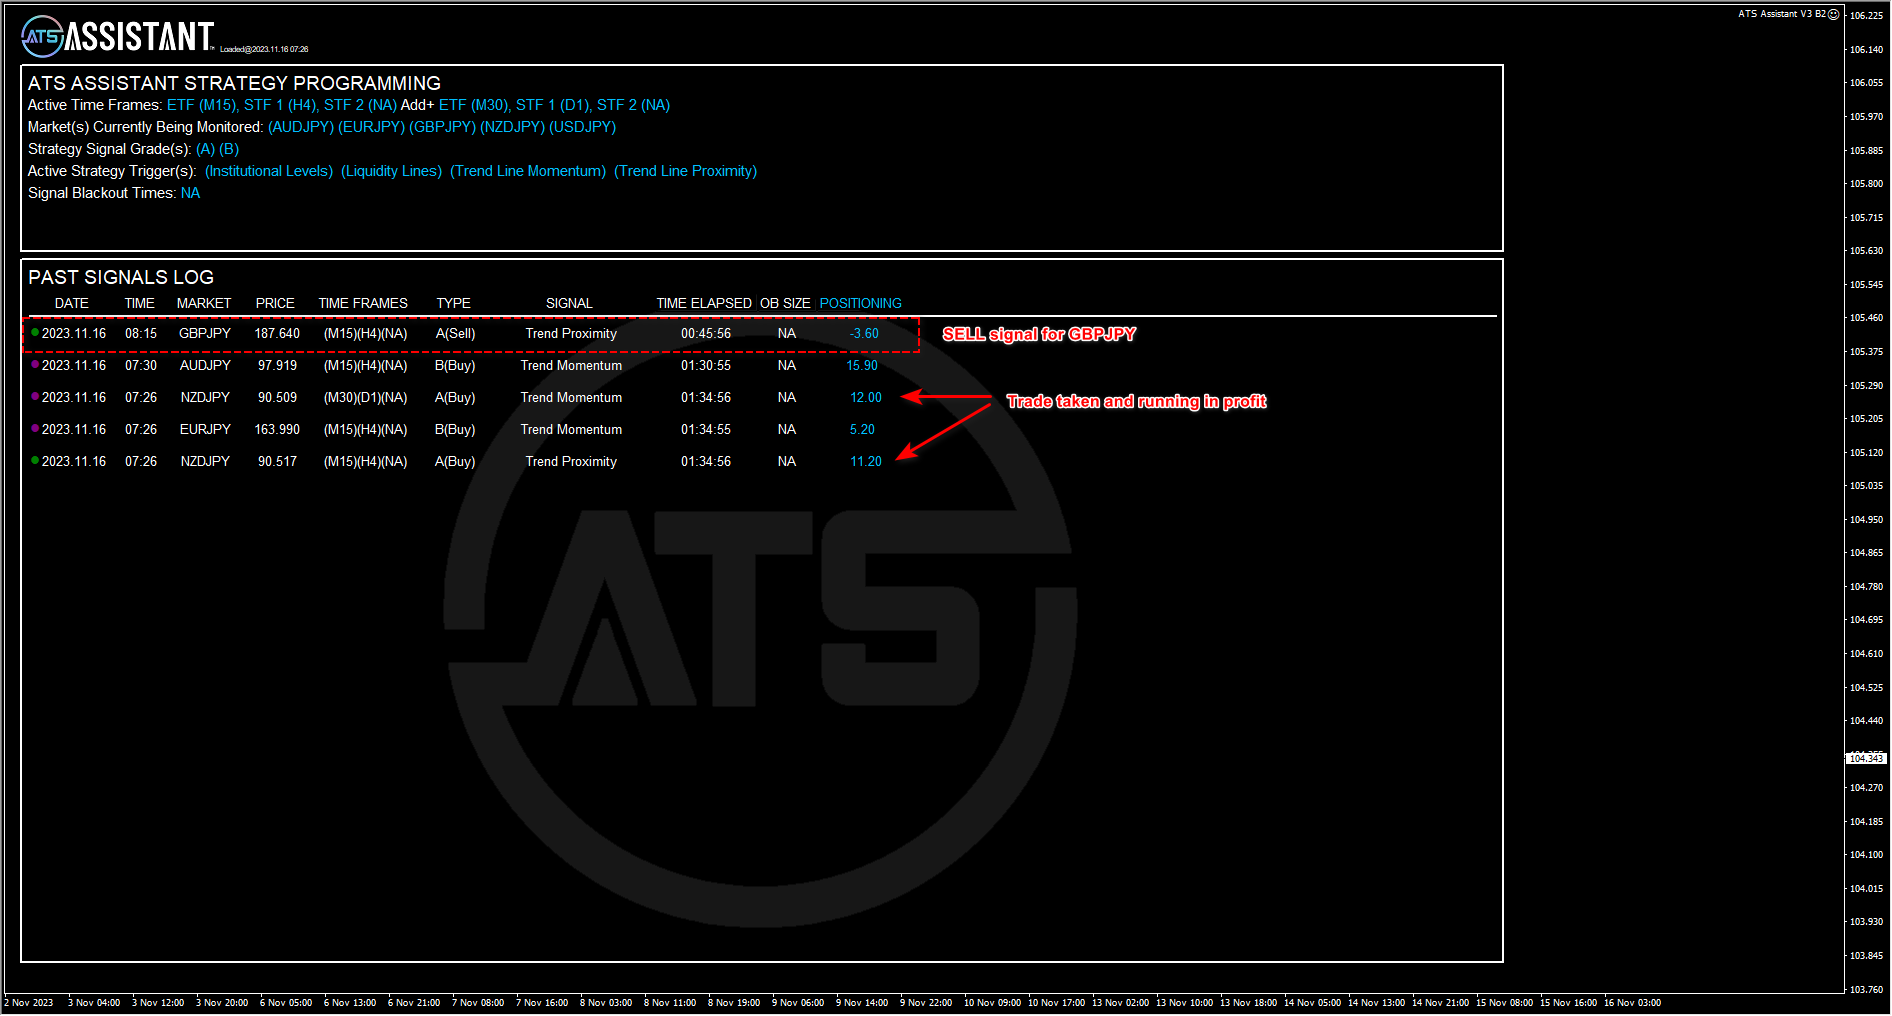Click the ATS Assistant logo

[x=118, y=36]
